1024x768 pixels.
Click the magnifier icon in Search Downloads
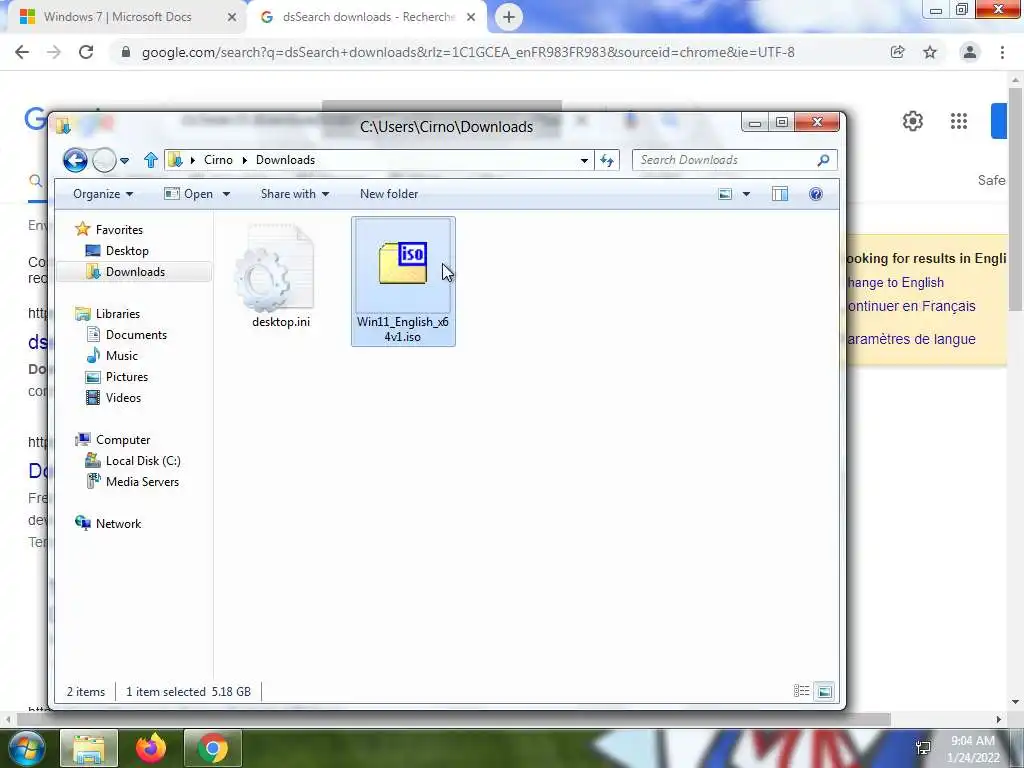(824, 160)
